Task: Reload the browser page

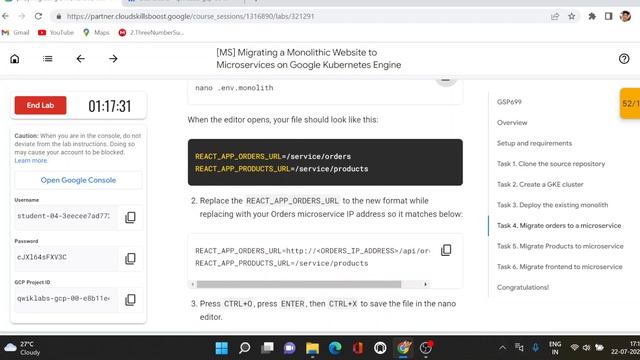Action: point(38,16)
